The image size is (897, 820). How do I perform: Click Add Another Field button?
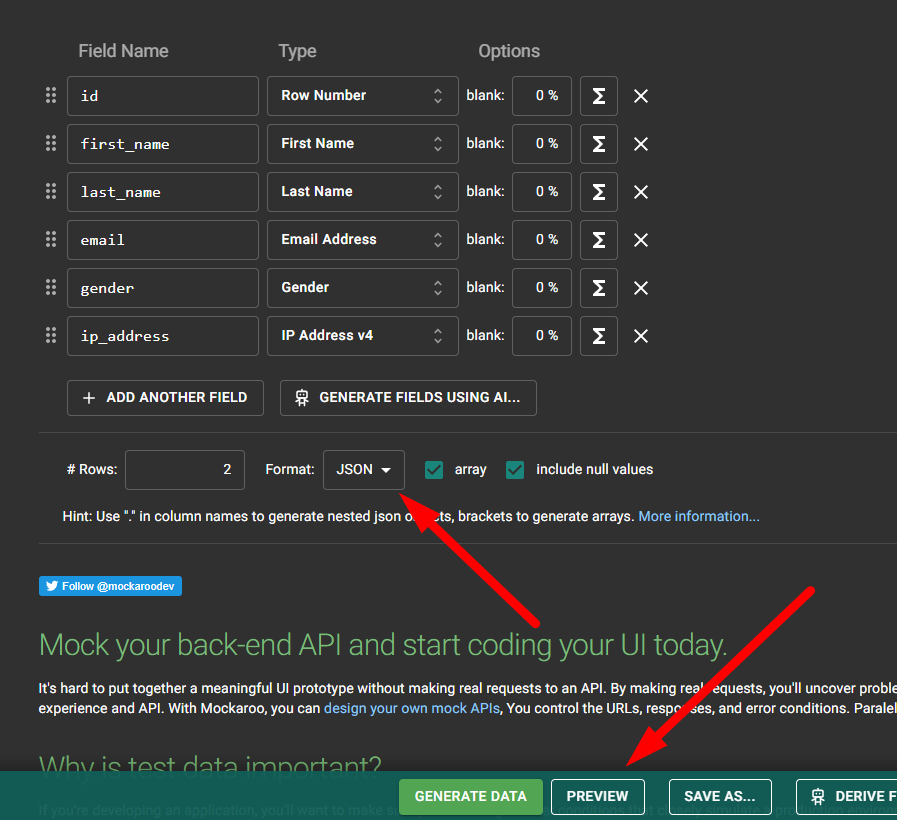pyautogui.click(x=165, y=397)
